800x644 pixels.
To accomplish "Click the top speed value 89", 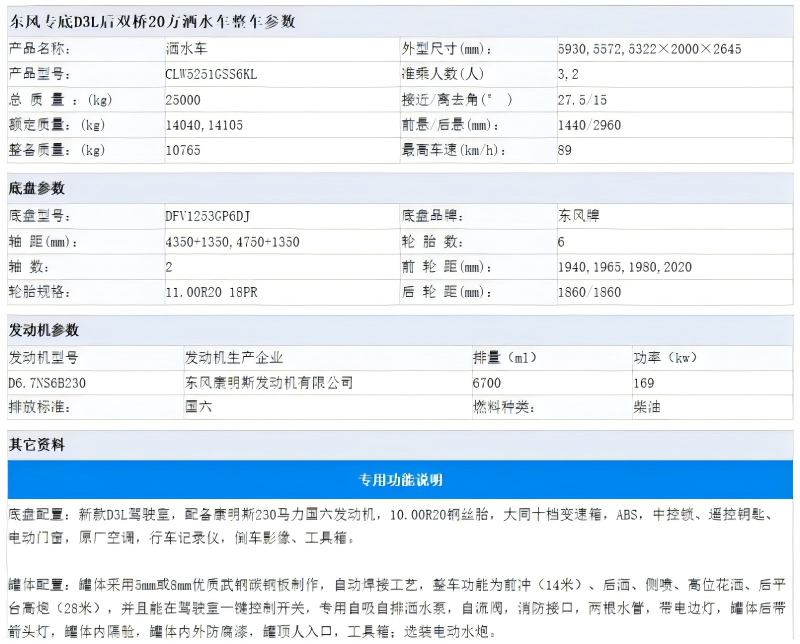I will (565, 150).
